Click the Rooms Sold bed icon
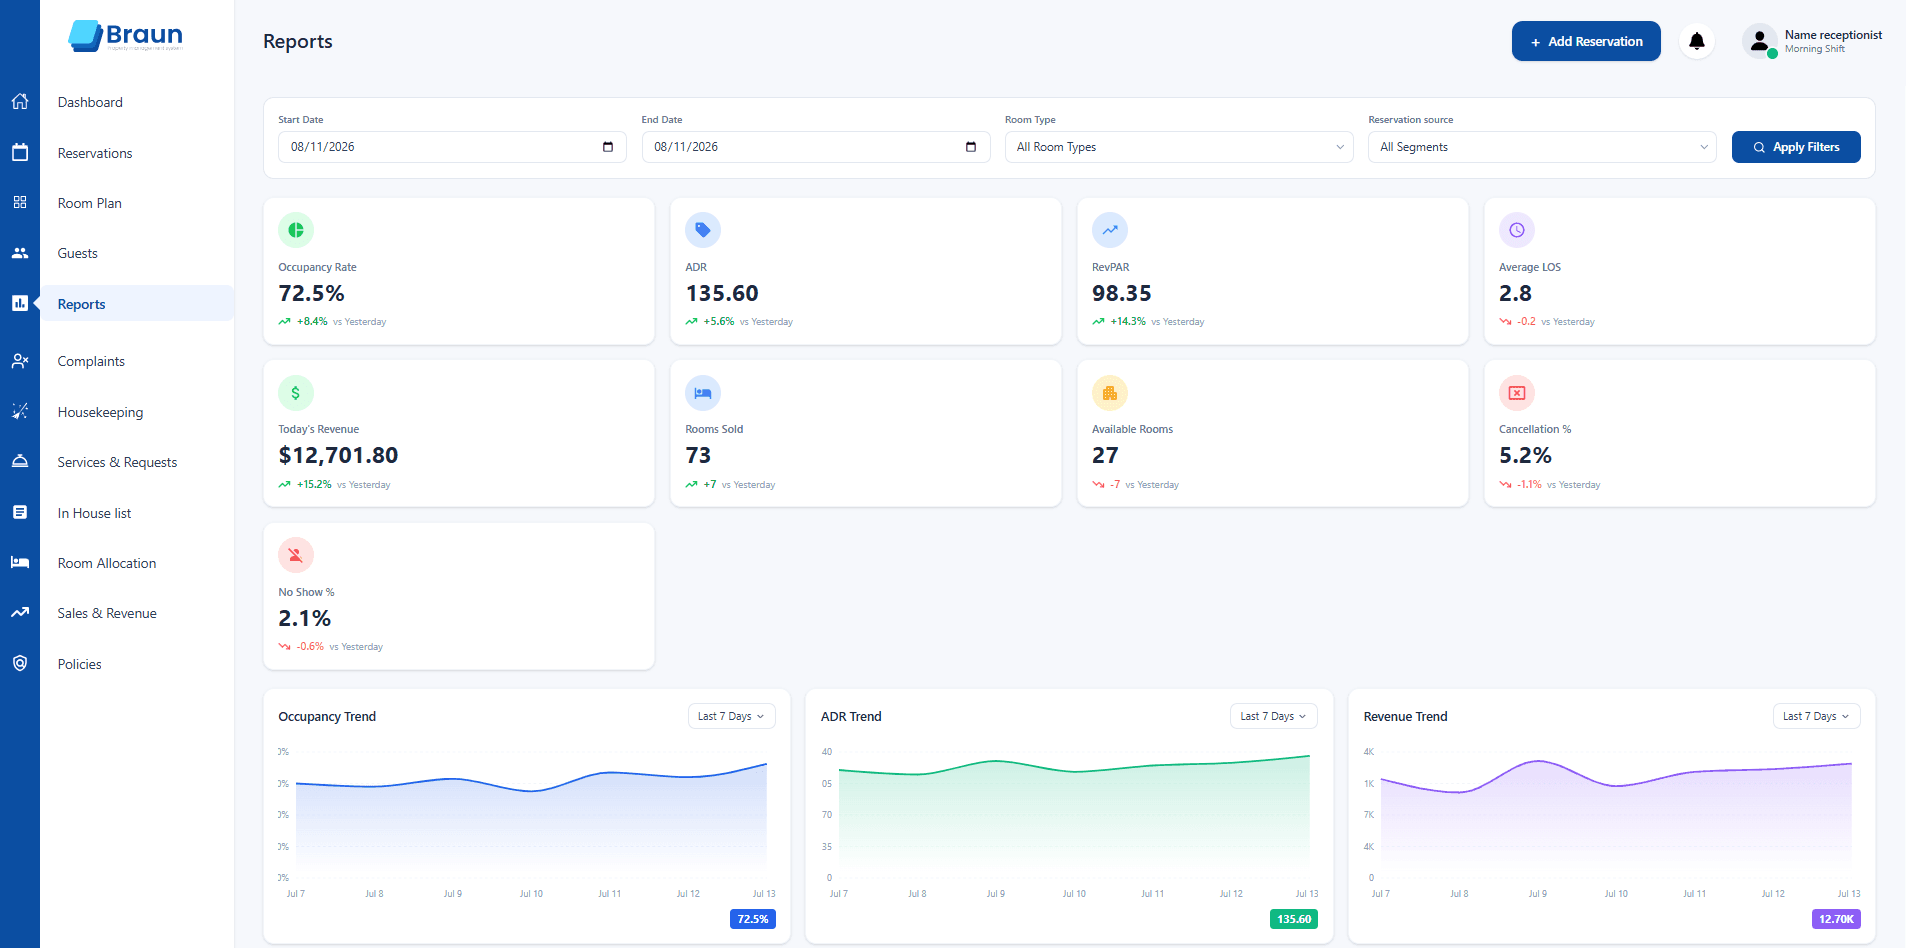Viewport: 1906px width, 948px height. pos(703,393)
